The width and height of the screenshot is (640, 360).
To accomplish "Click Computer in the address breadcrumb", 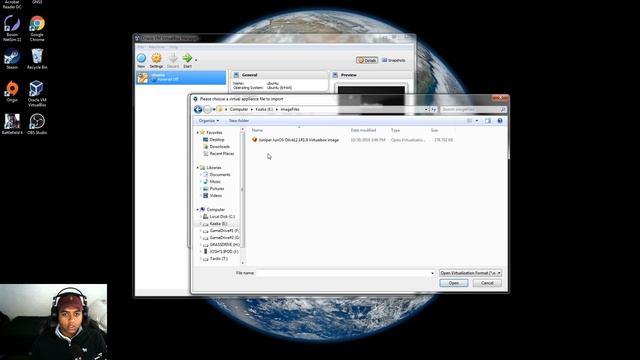I will point(239,109).
